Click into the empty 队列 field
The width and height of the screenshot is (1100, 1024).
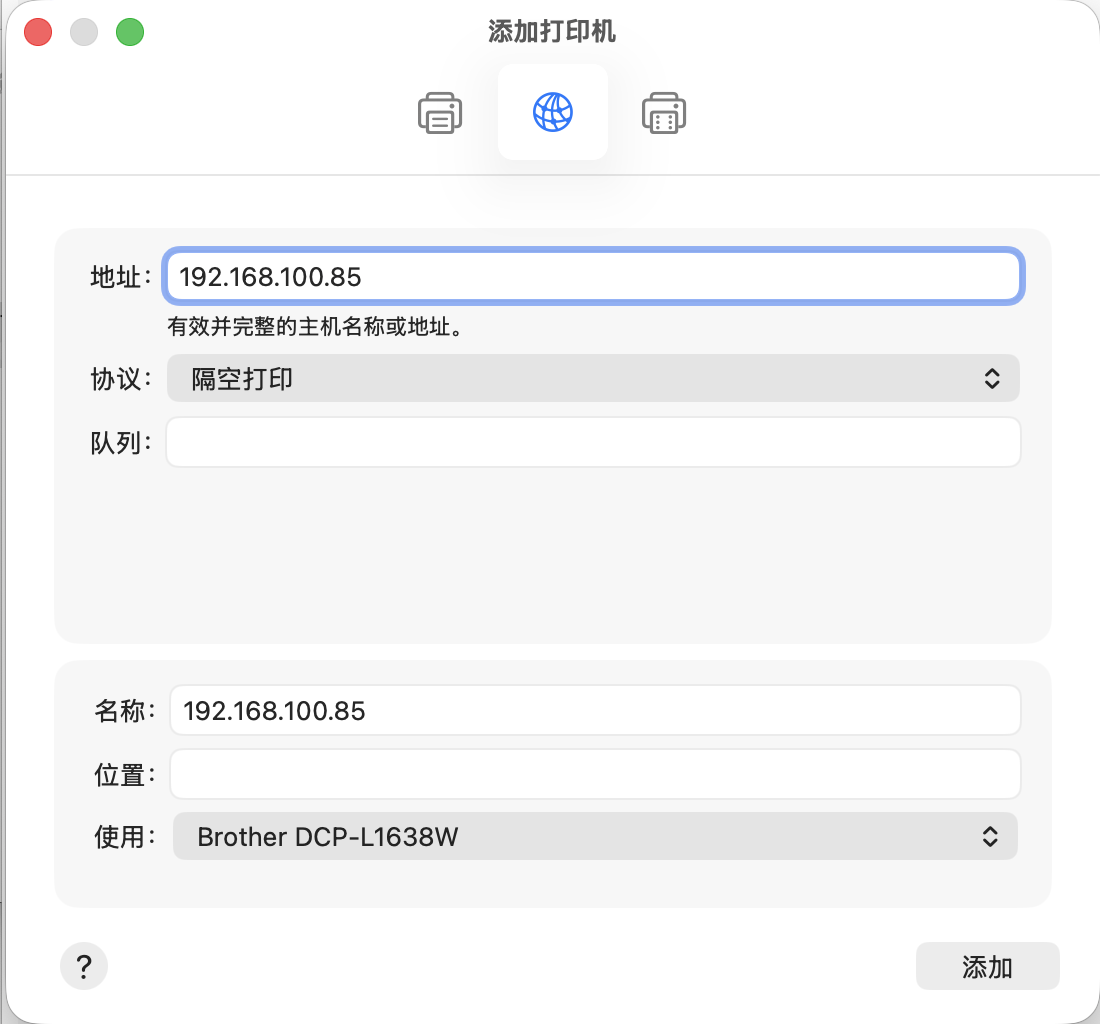594,442
